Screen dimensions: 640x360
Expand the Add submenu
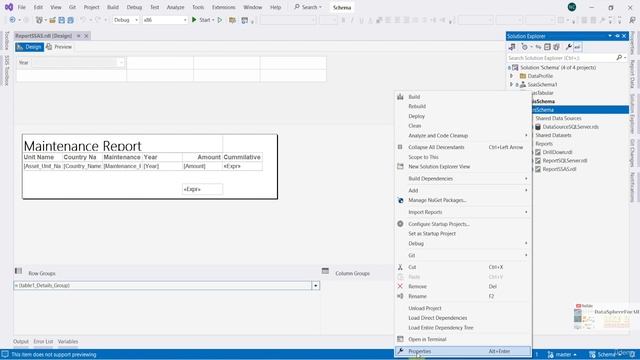click(462, 191)
